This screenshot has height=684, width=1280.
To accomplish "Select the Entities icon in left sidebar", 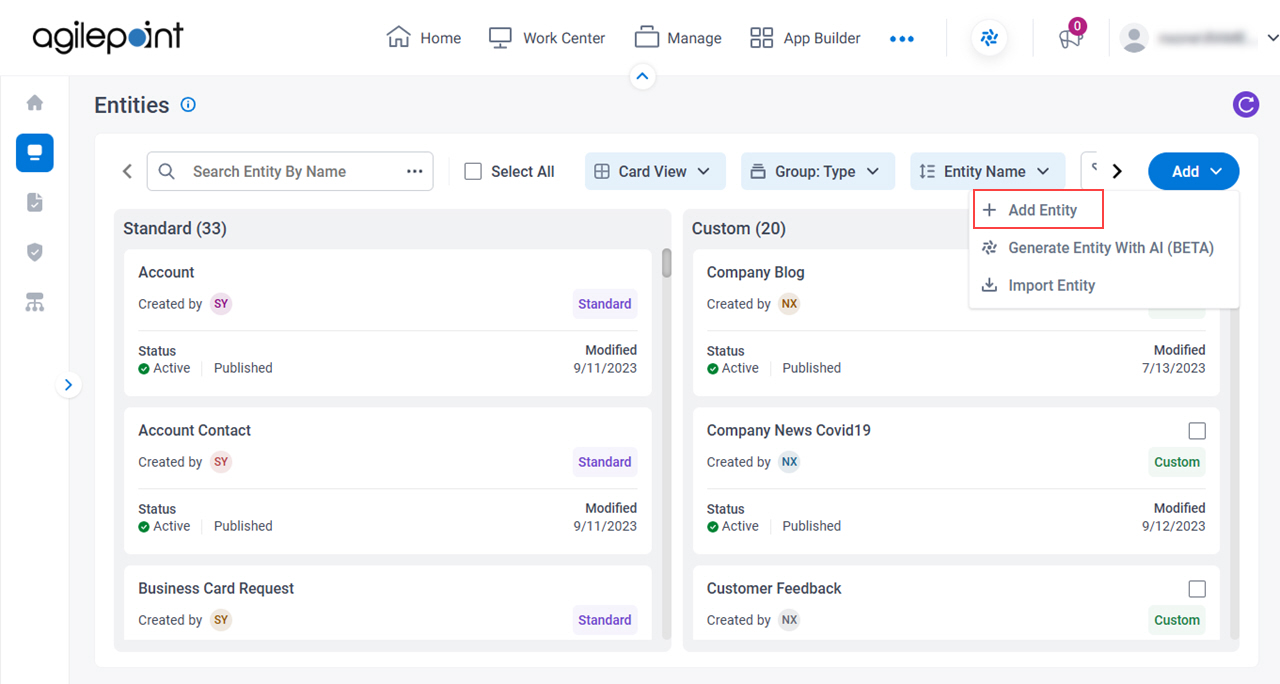I will coord(35,153).
